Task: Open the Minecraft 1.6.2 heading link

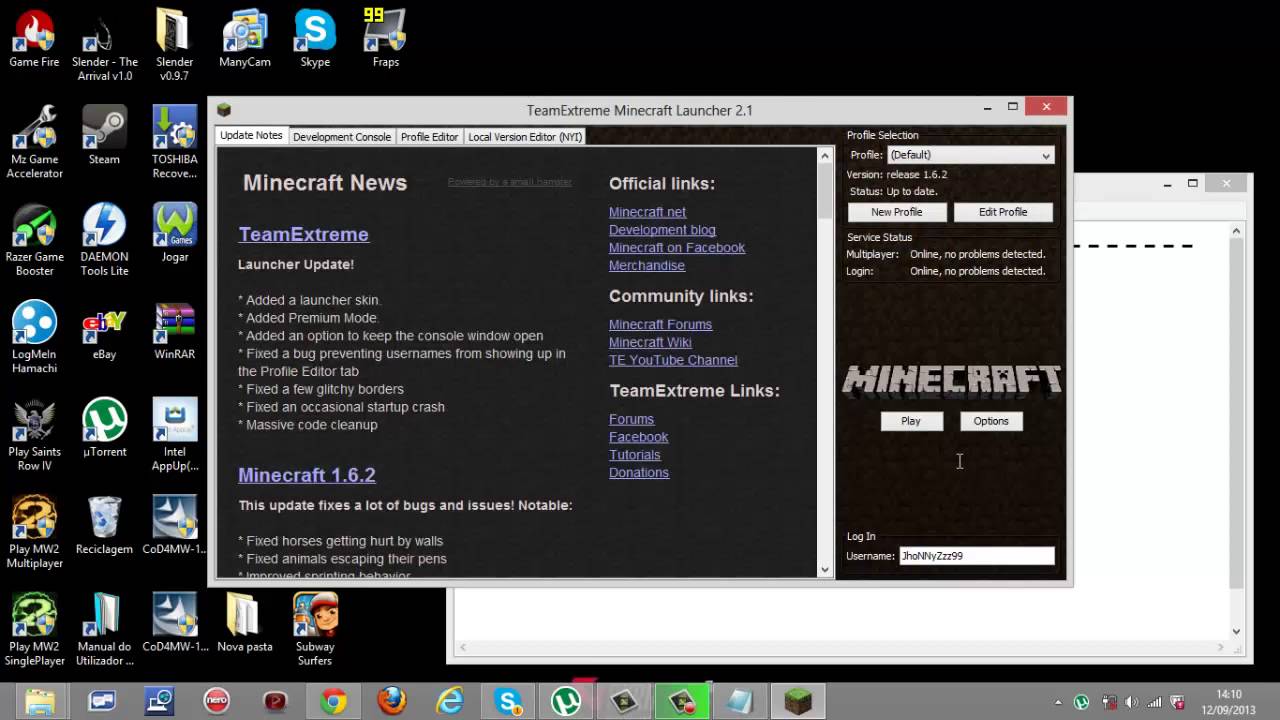Action: (x=306, y=475)
